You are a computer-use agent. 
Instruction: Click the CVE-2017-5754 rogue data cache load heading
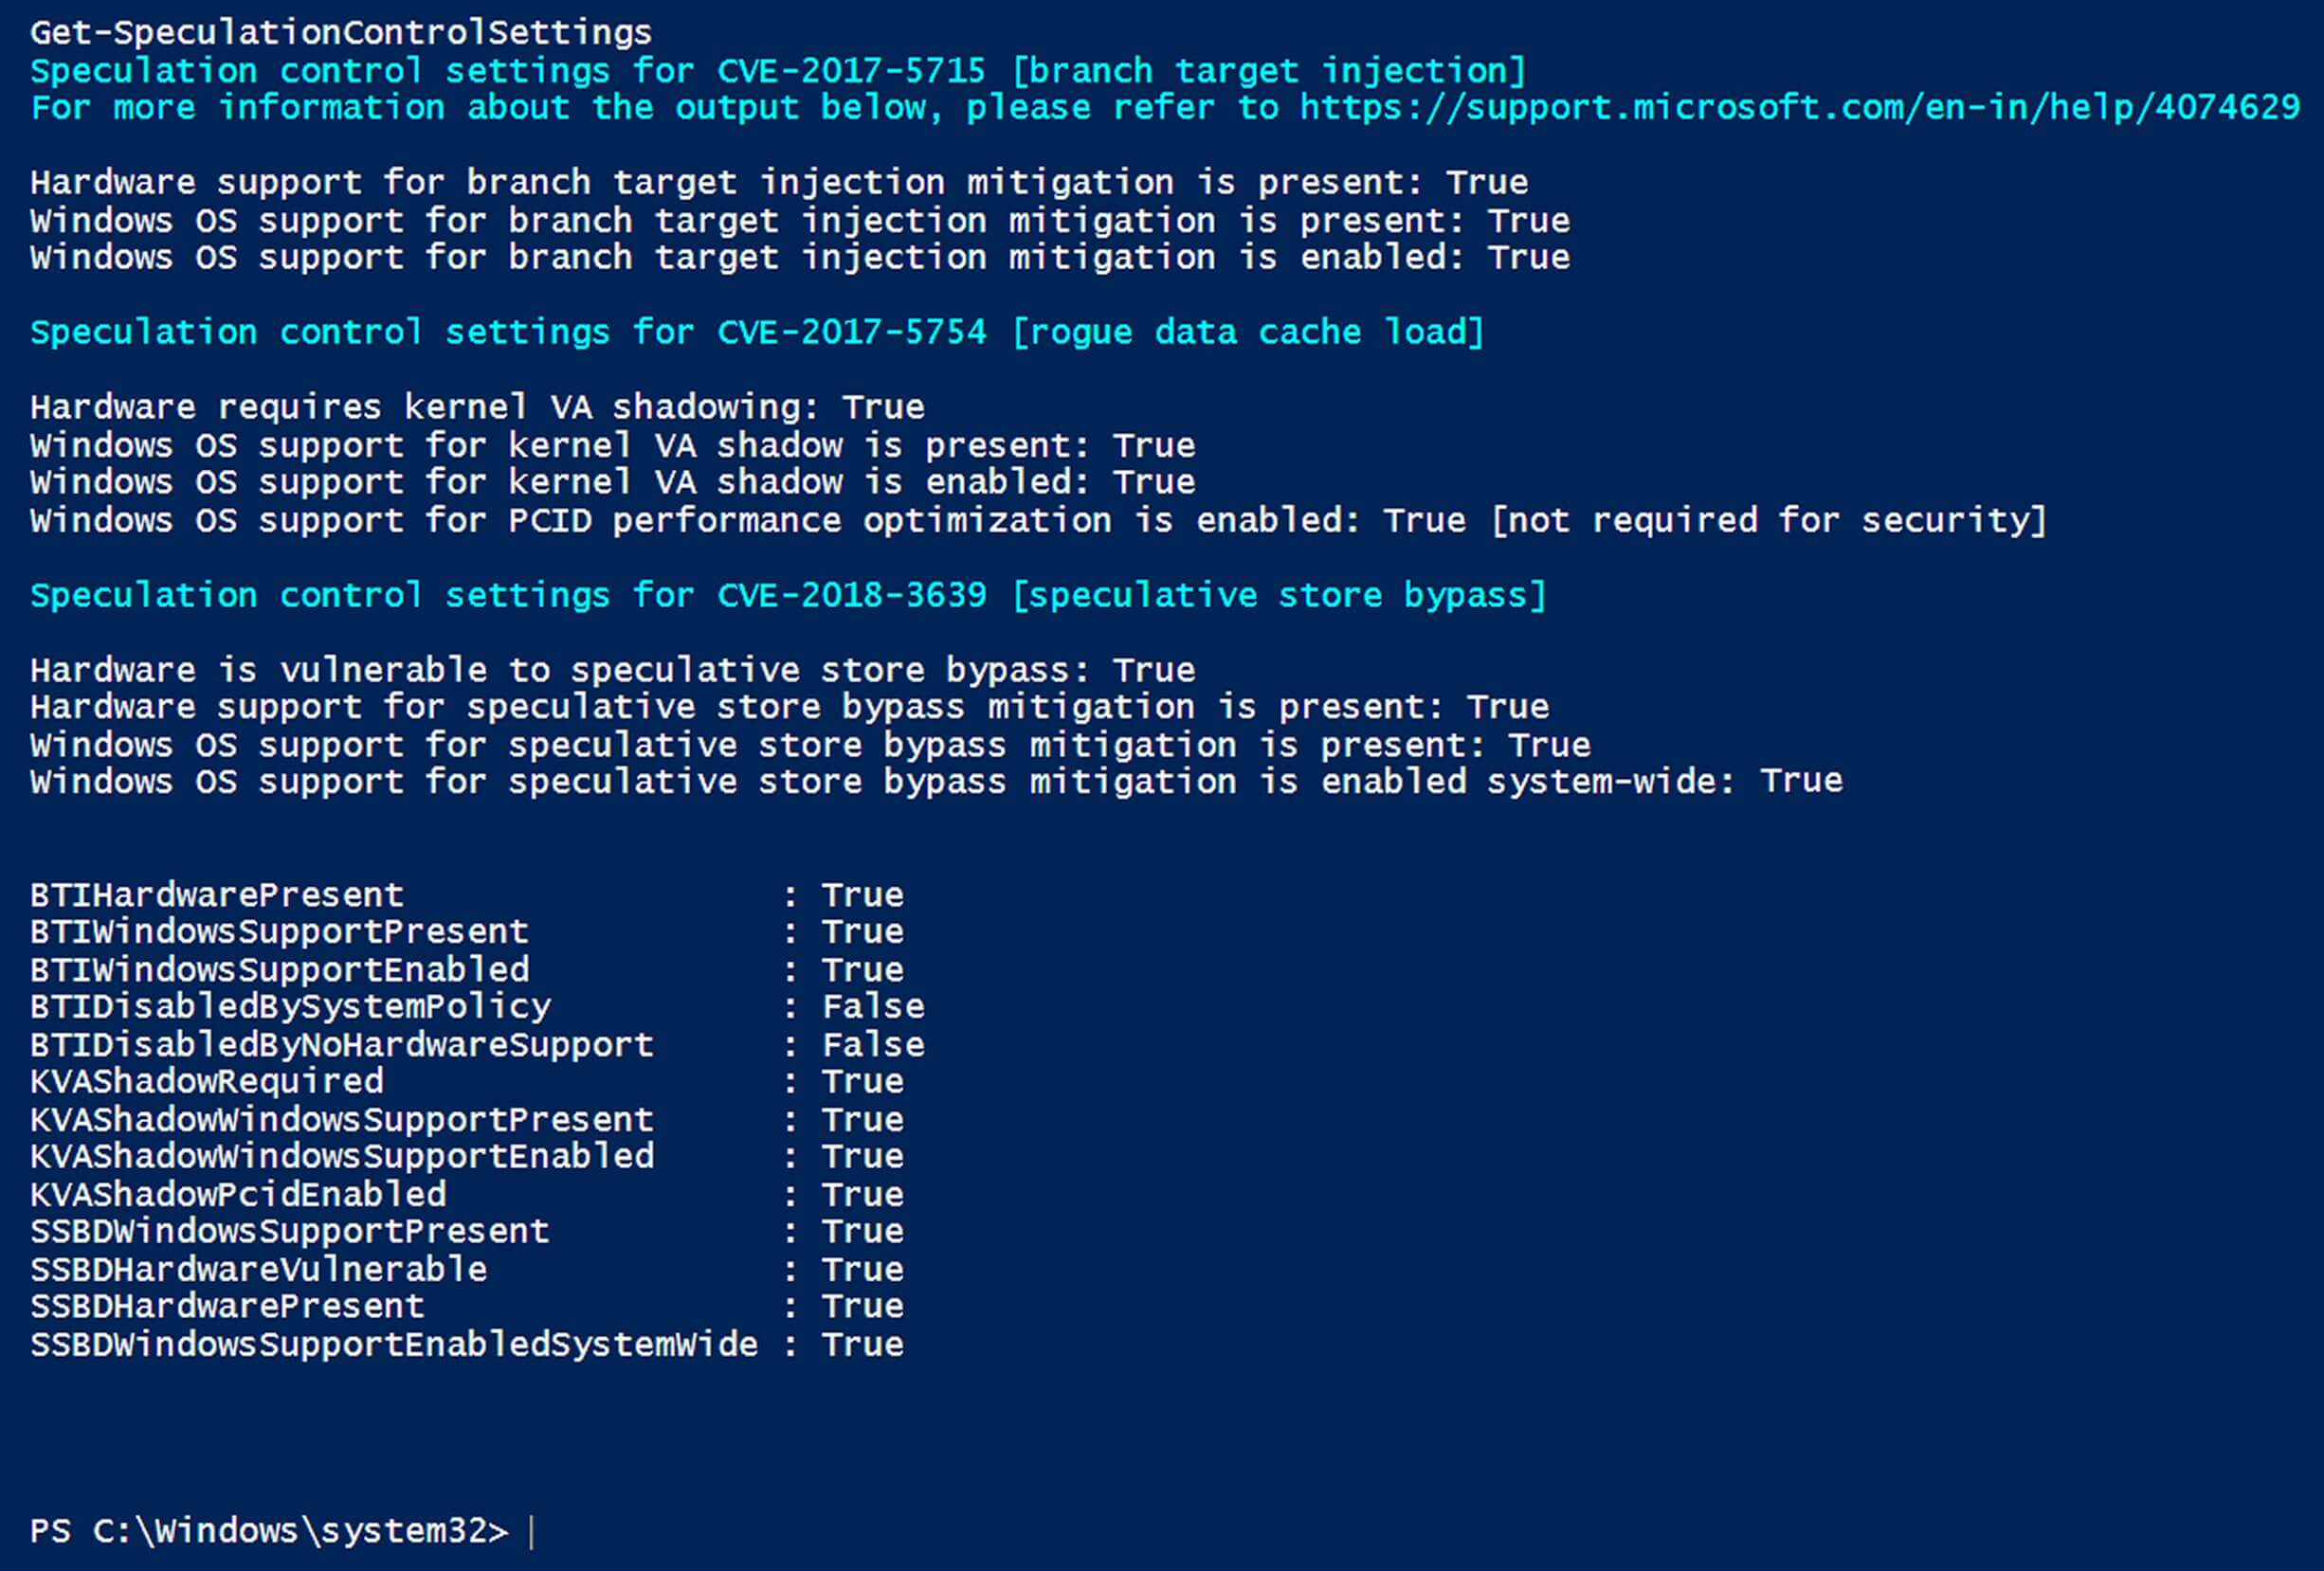757,332
